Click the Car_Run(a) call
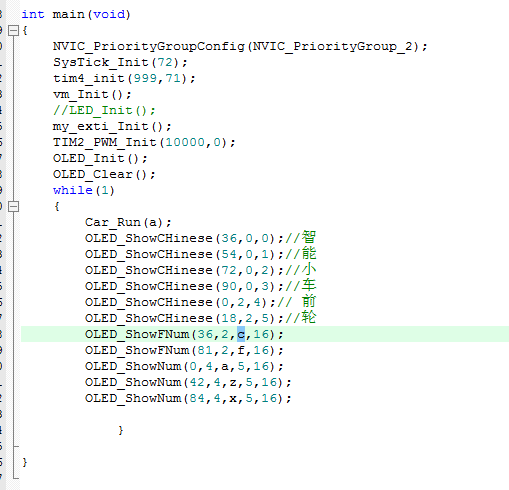Image resolution: width=509 pixels, height=490 pixels. 128,222
